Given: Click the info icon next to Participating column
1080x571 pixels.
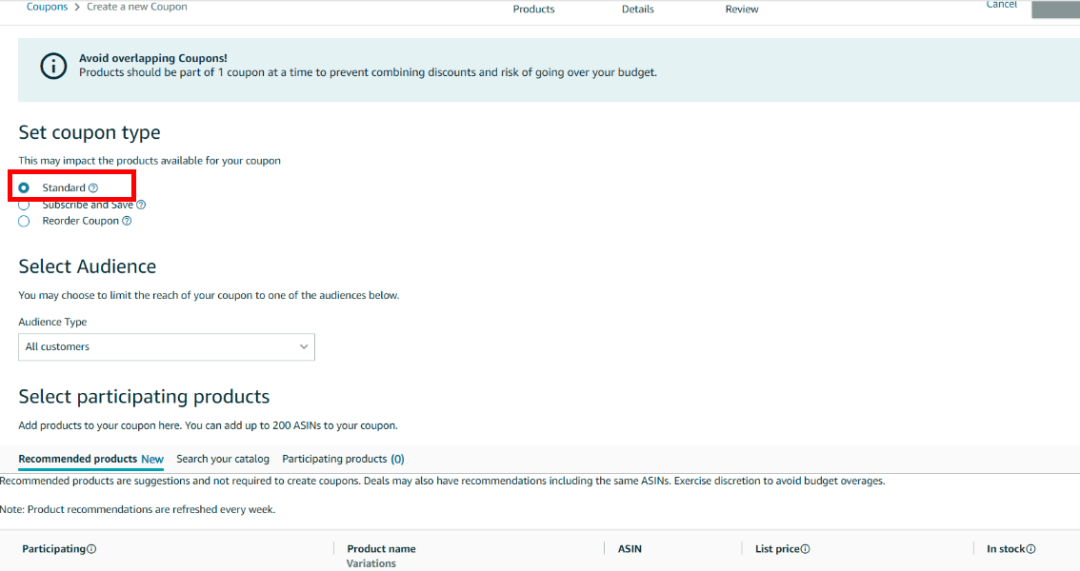Looking at the screenshot, I should coord(91,549).
